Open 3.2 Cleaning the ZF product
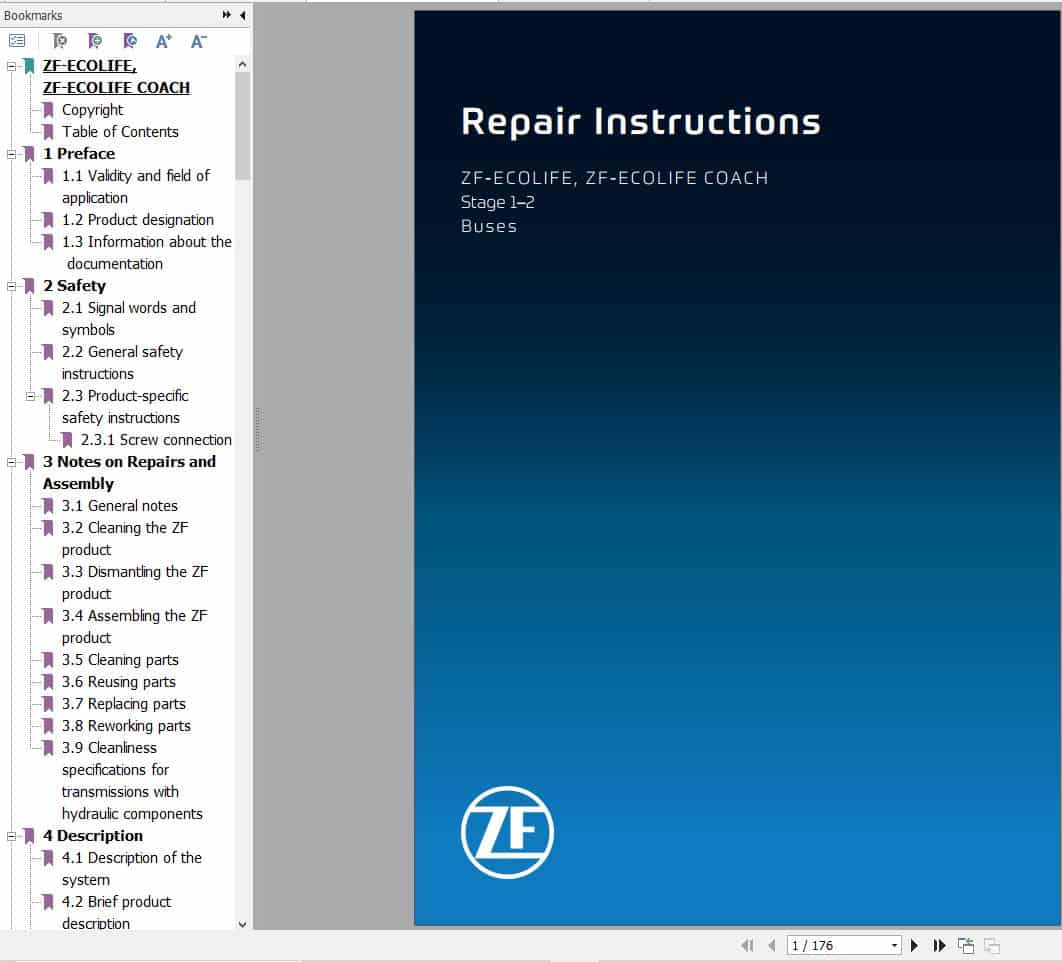 tap(125, 539)
